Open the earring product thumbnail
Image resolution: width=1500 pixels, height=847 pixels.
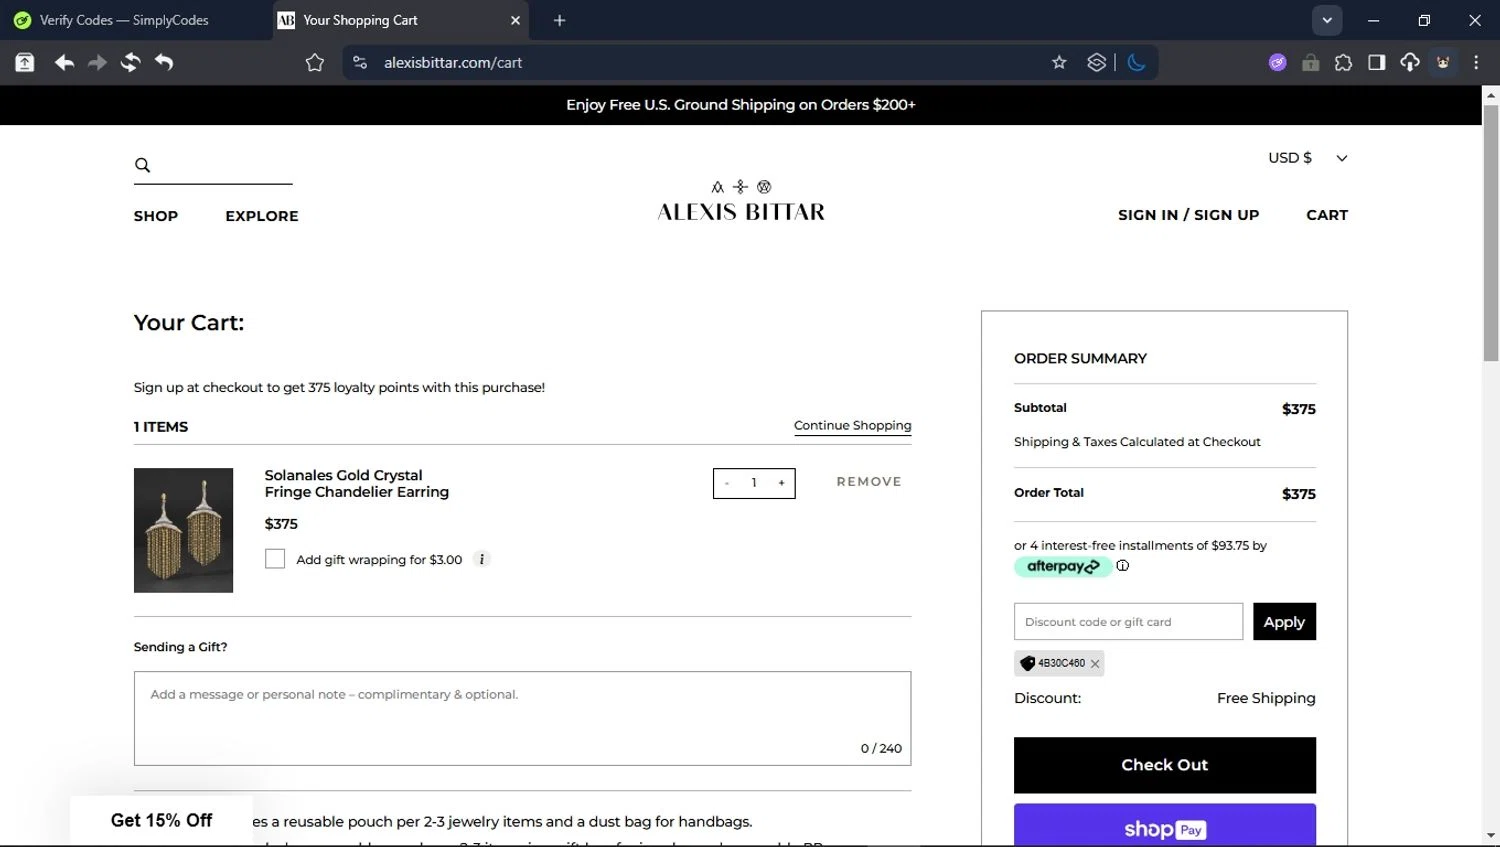pyautogui.click(x=183, y=530)
